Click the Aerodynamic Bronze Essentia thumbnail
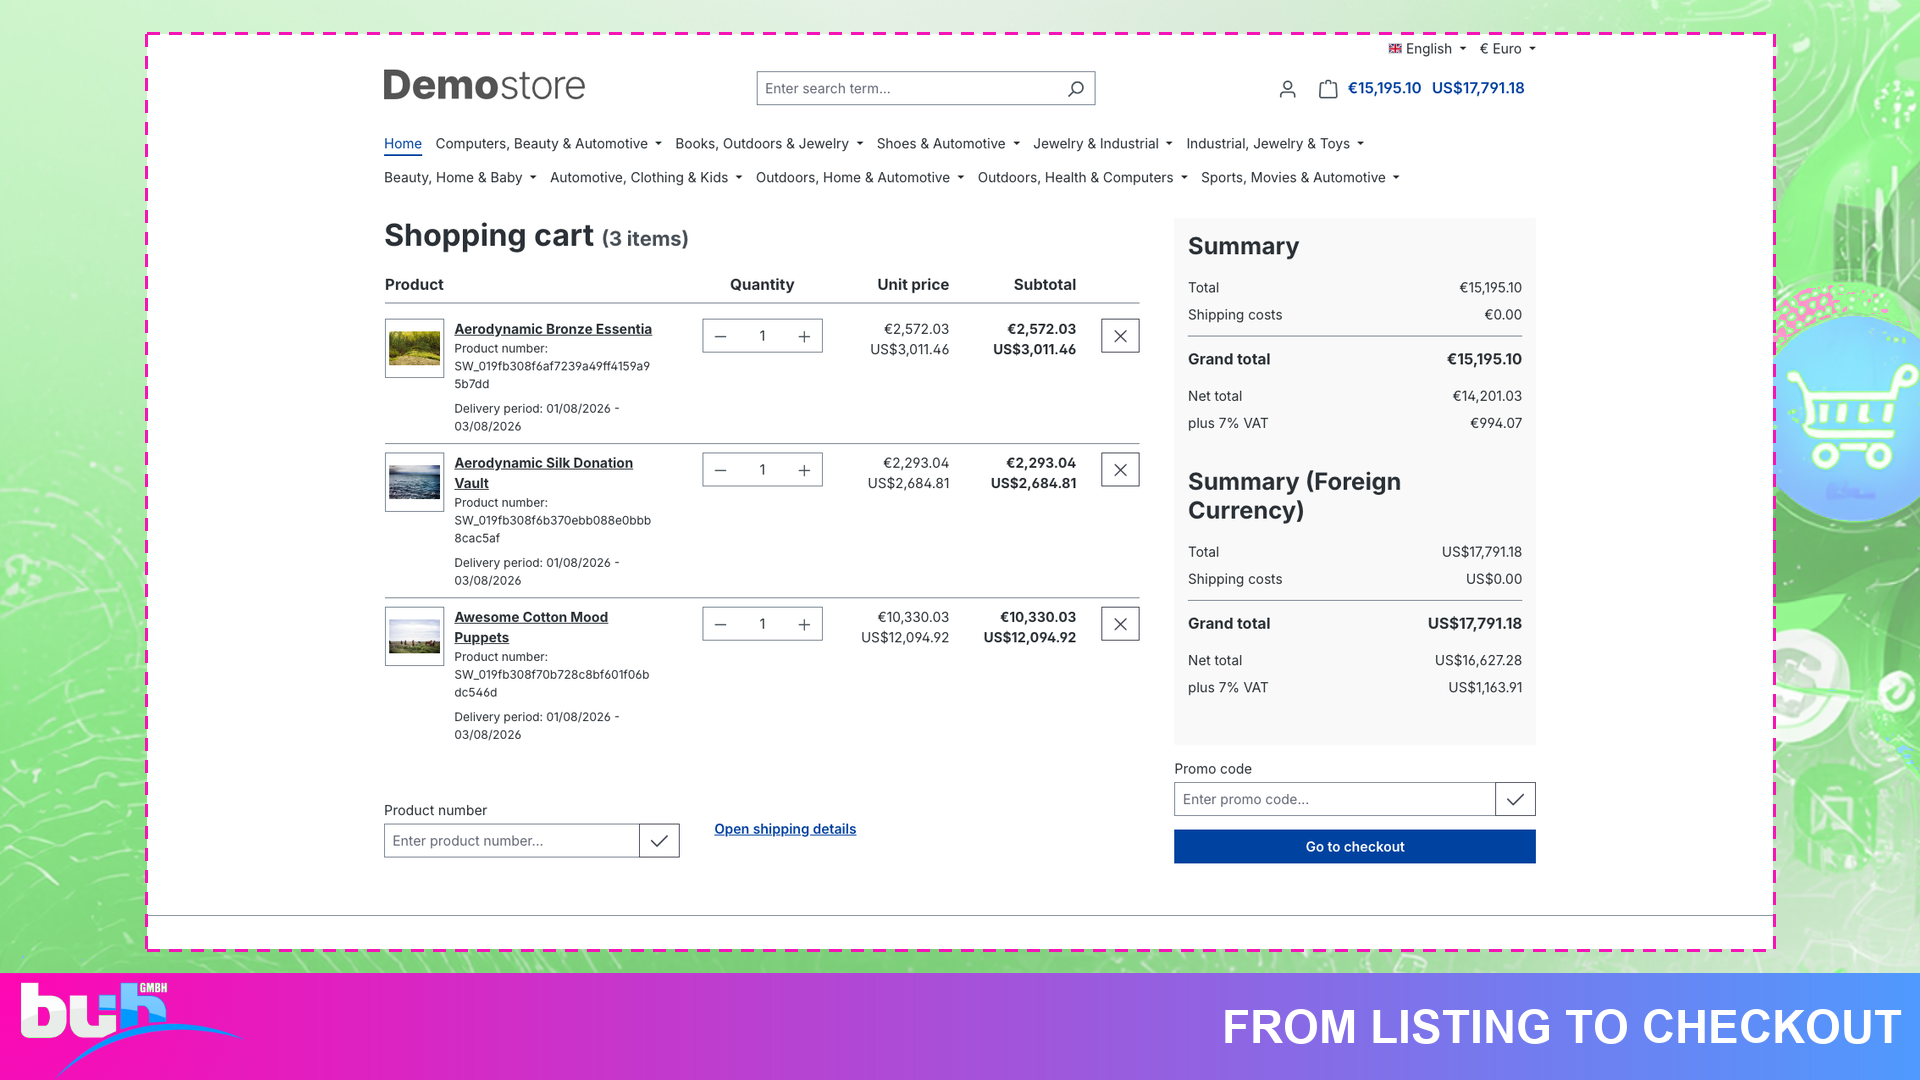The height and width of the screenshot is (1080, 1920). (x=414, y=348)
